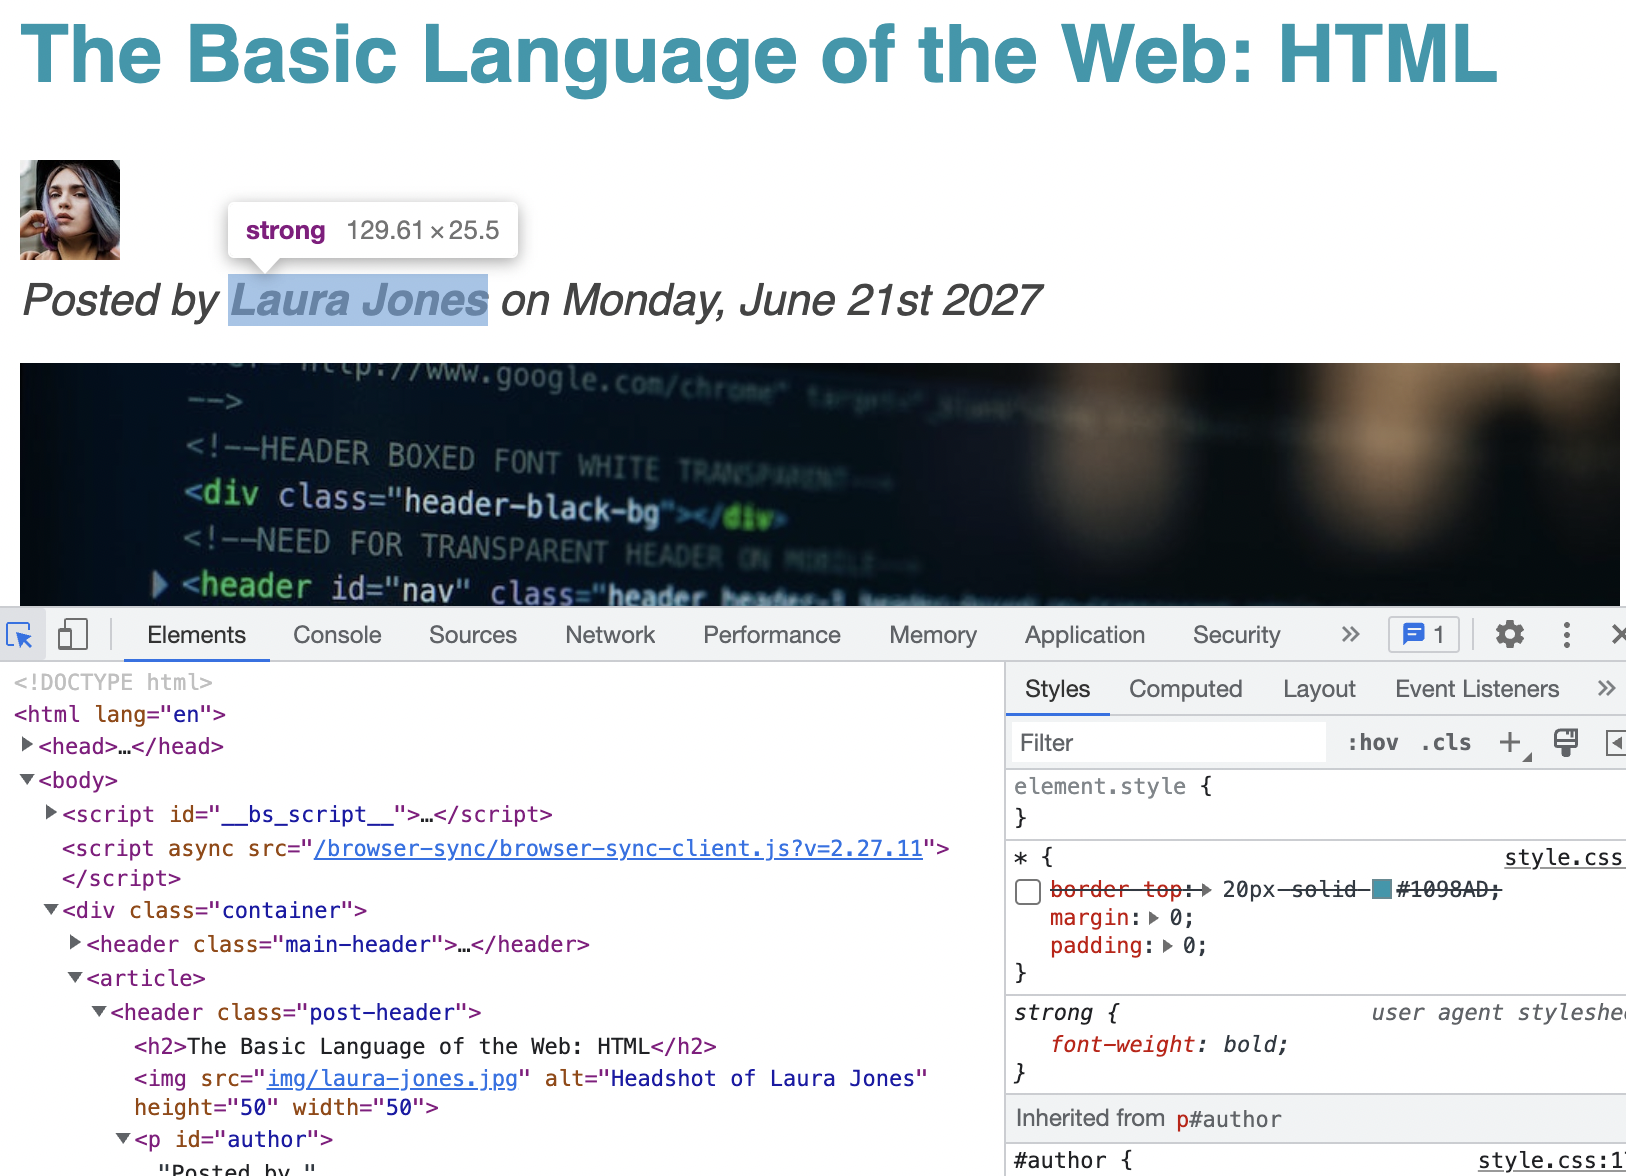The image size is (1626, 1176).
Task: Select the element.style rule block
Action: [x=1316, y=802]
